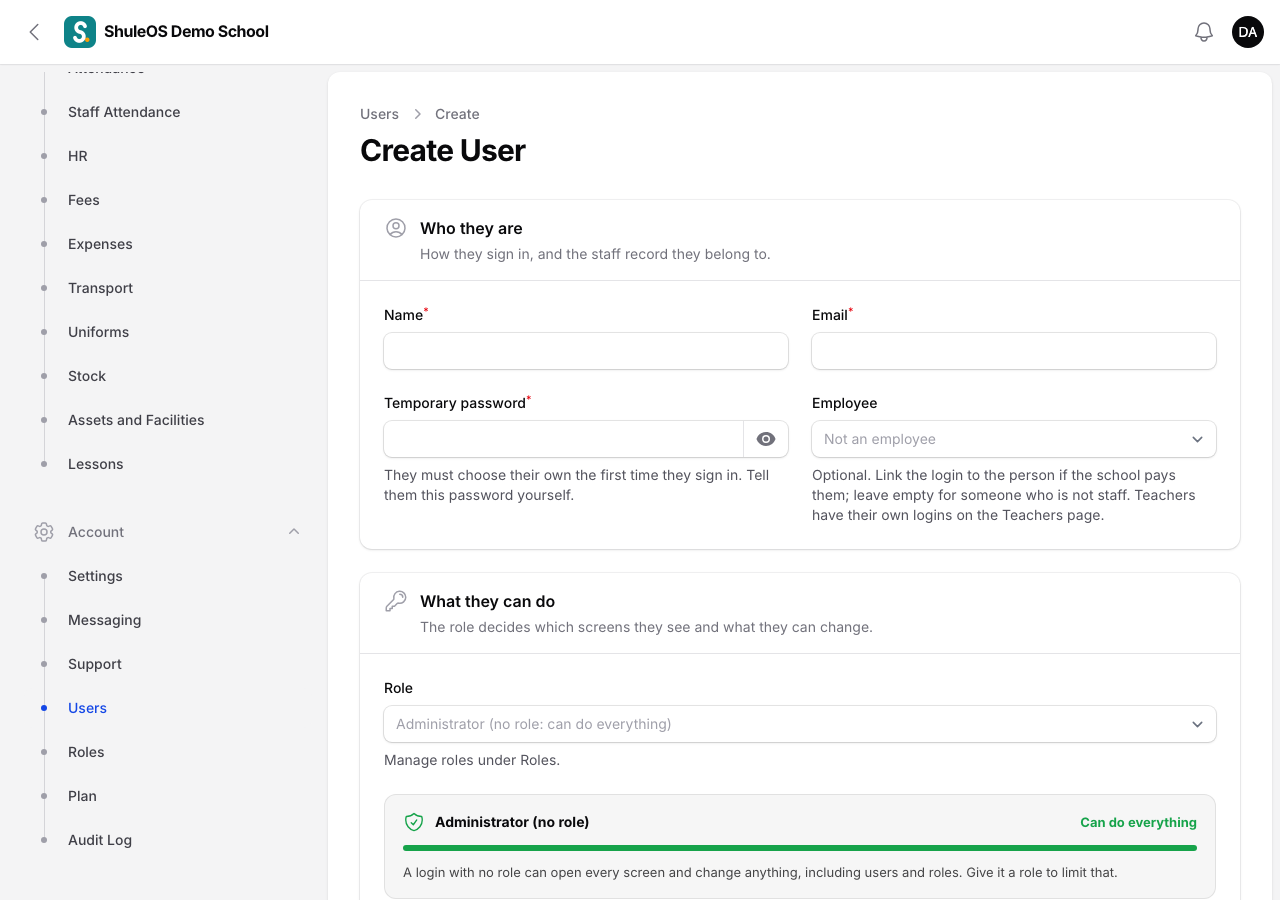Open the Expenses sidebar item

[x=100, y=244]
